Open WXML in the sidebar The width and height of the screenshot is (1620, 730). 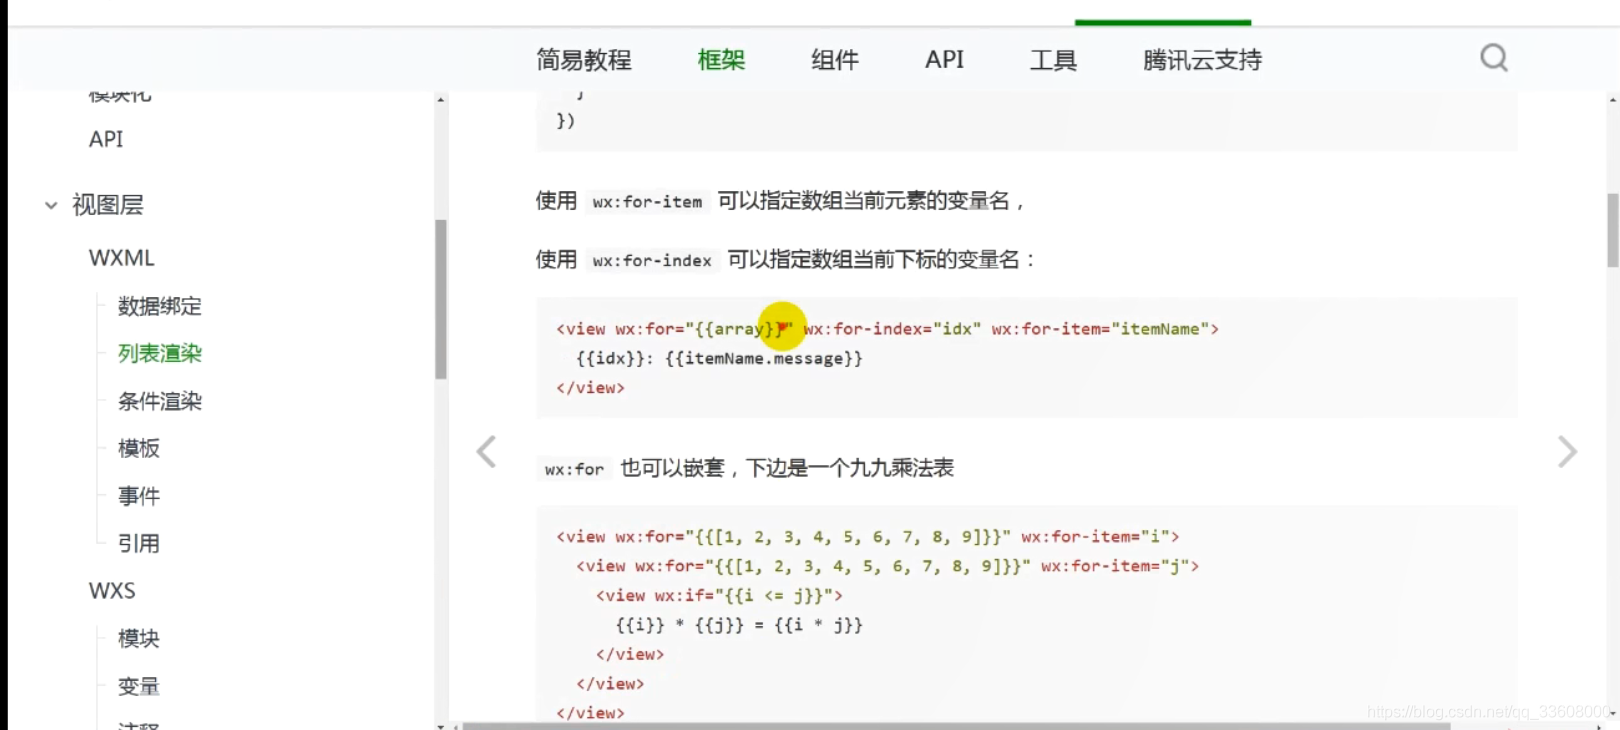(122, 258)
